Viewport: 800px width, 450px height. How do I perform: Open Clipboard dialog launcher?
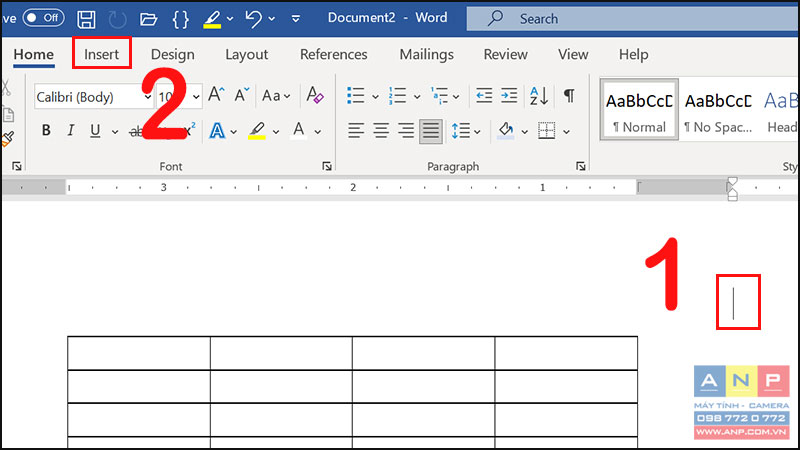click(17, 166)
